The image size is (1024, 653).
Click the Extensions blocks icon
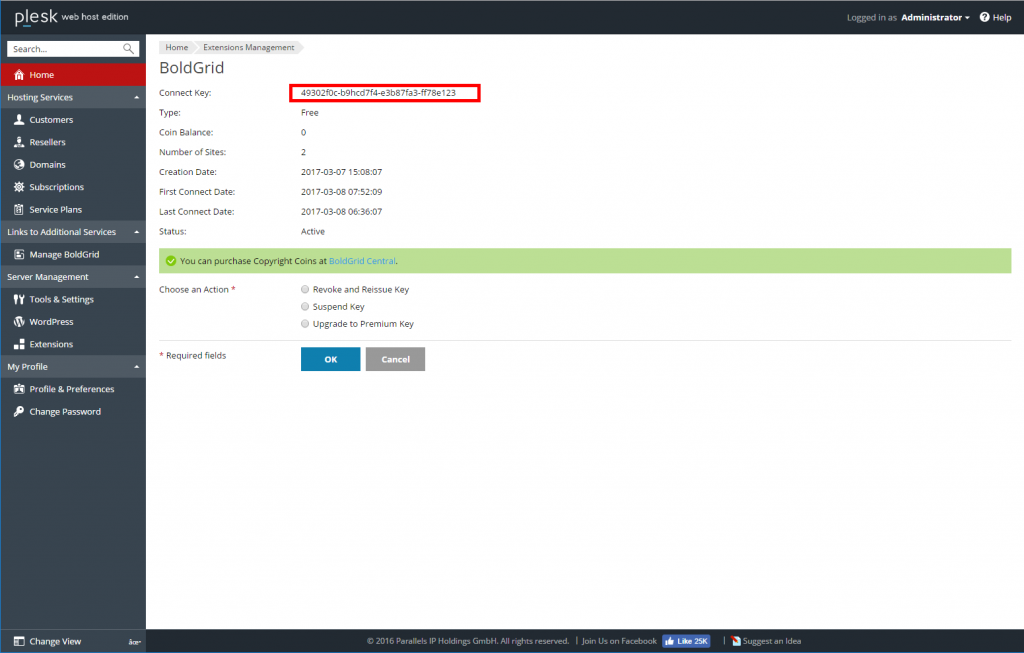click(x=19, y=344)
